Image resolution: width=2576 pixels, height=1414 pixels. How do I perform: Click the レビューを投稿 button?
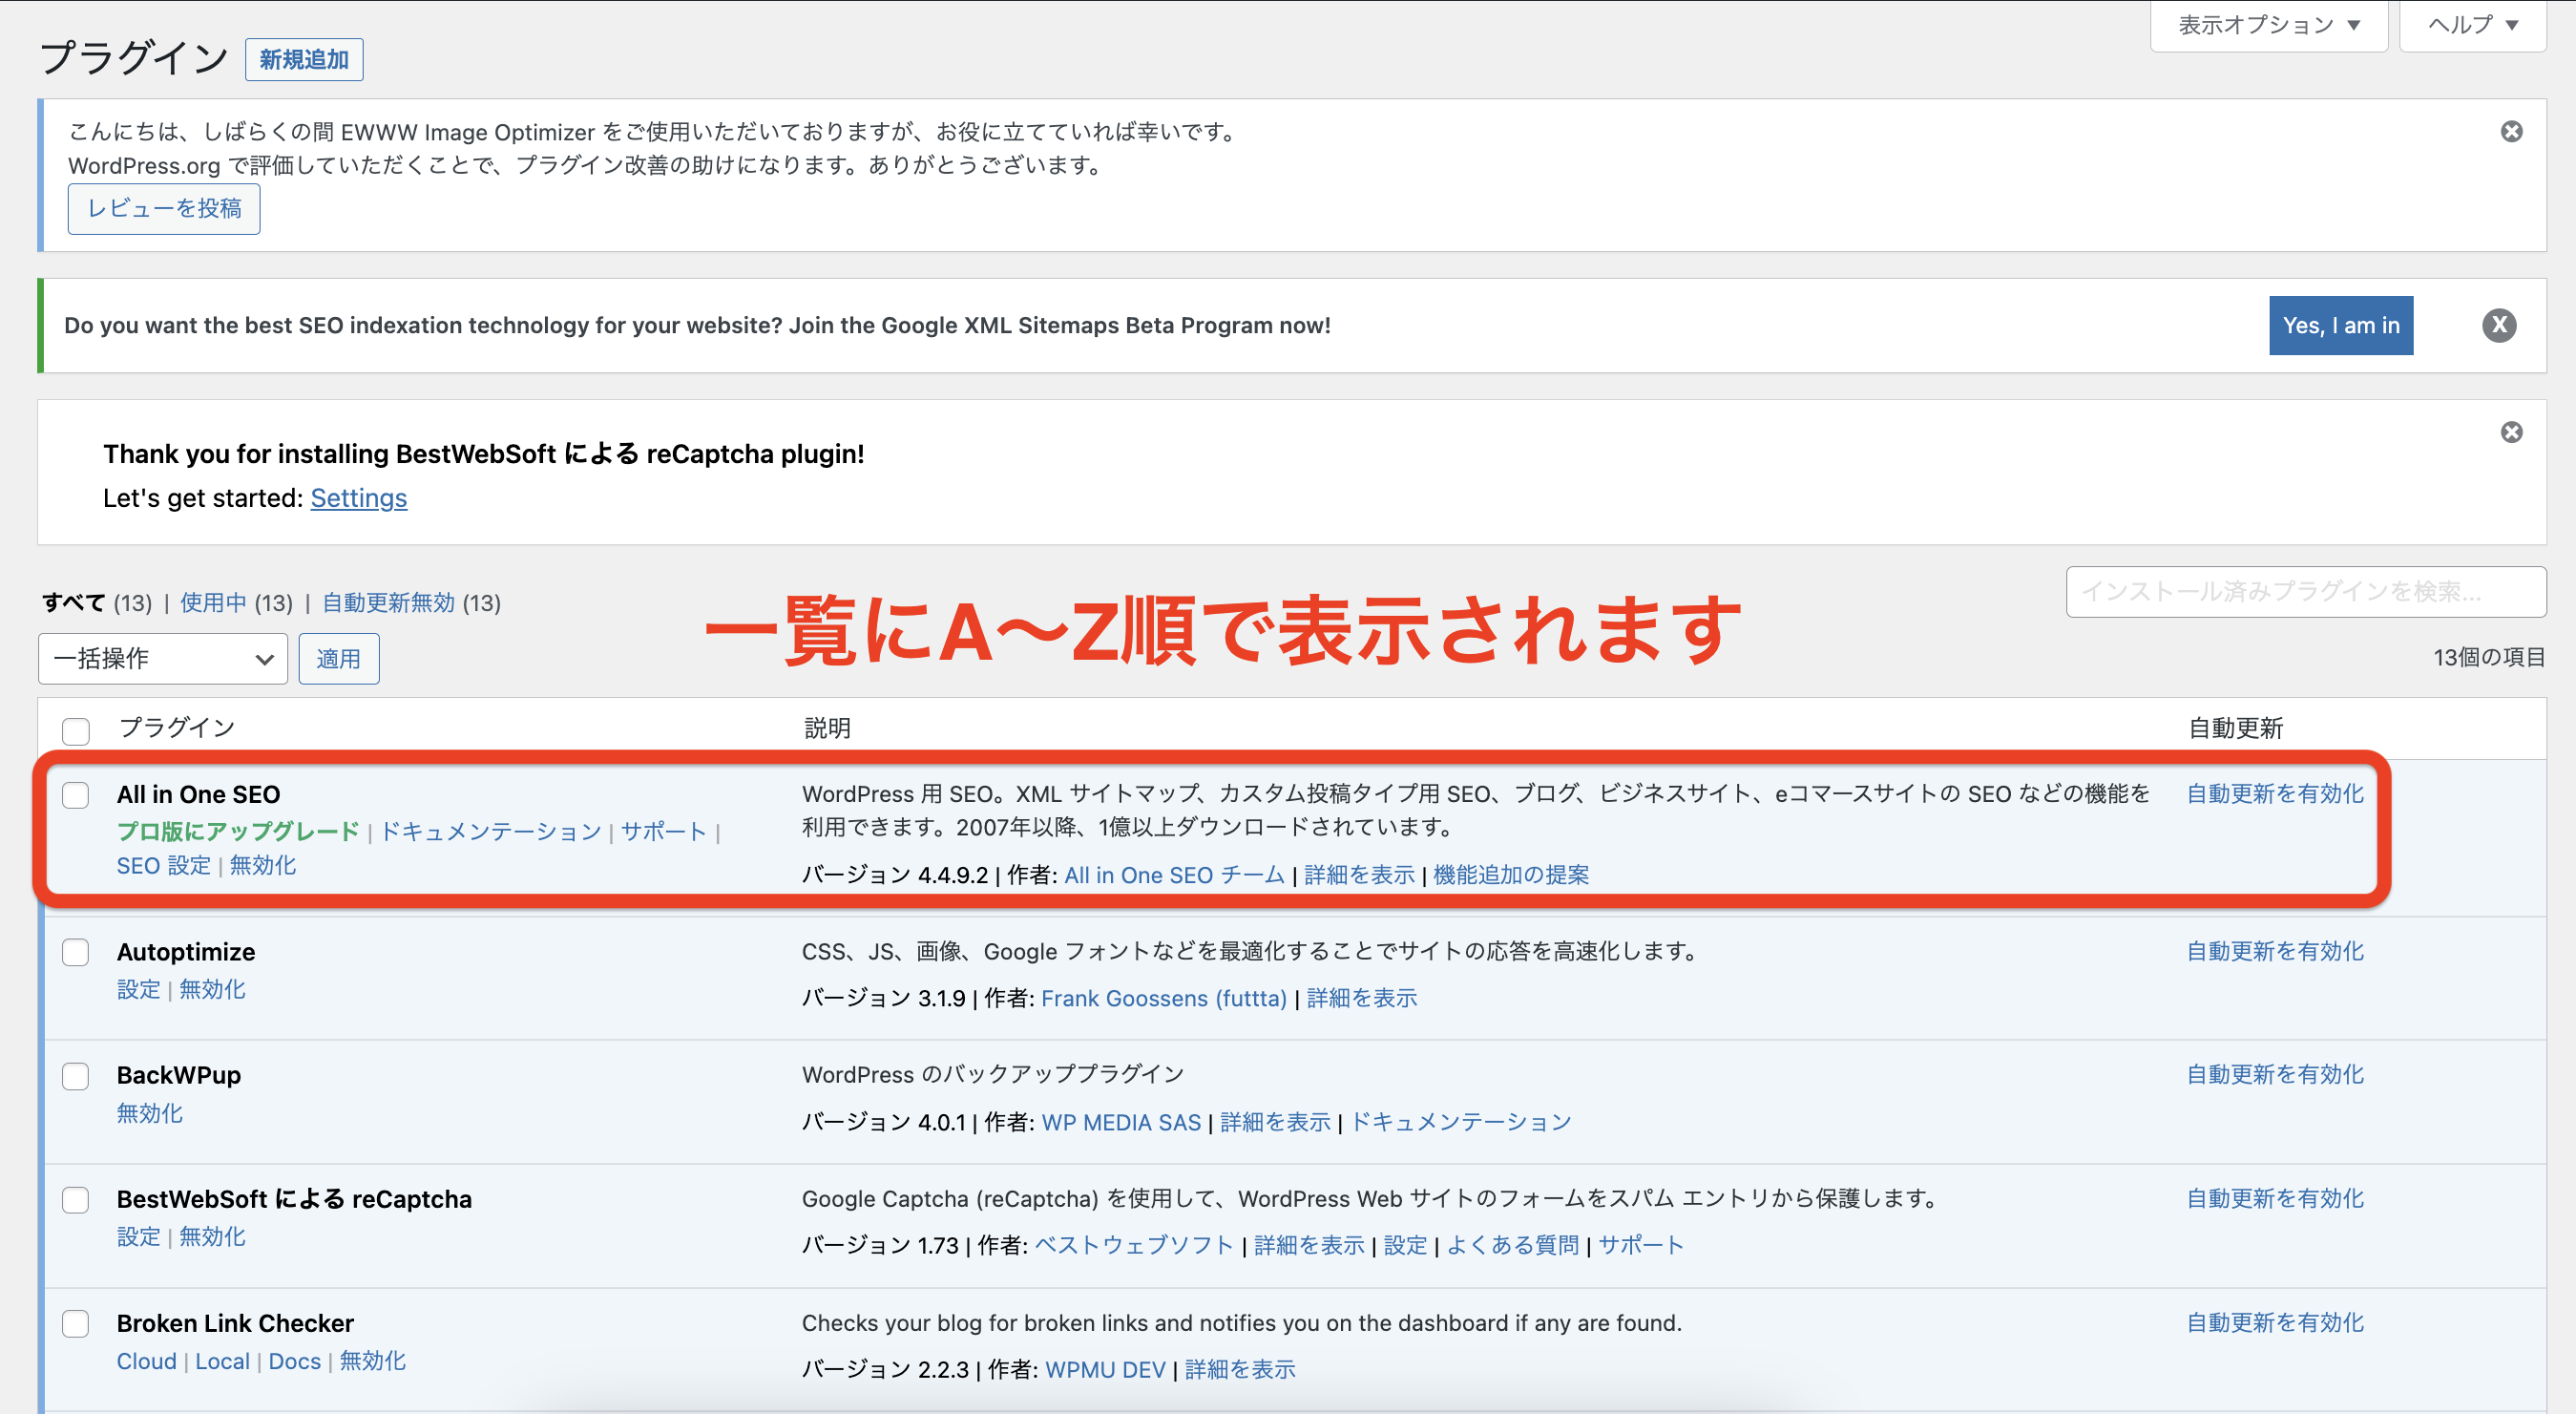pyautogui.click(x=164, y=209)
